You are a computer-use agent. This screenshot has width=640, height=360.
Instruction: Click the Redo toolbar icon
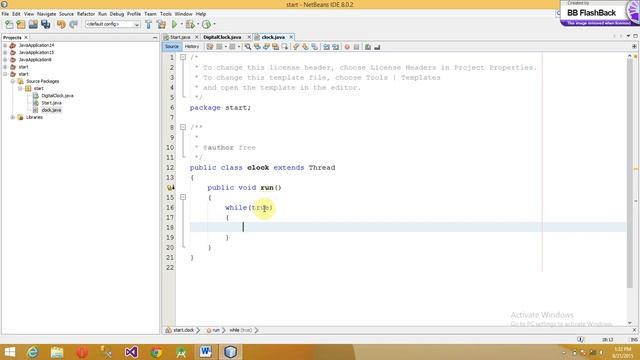coord(73,24)
